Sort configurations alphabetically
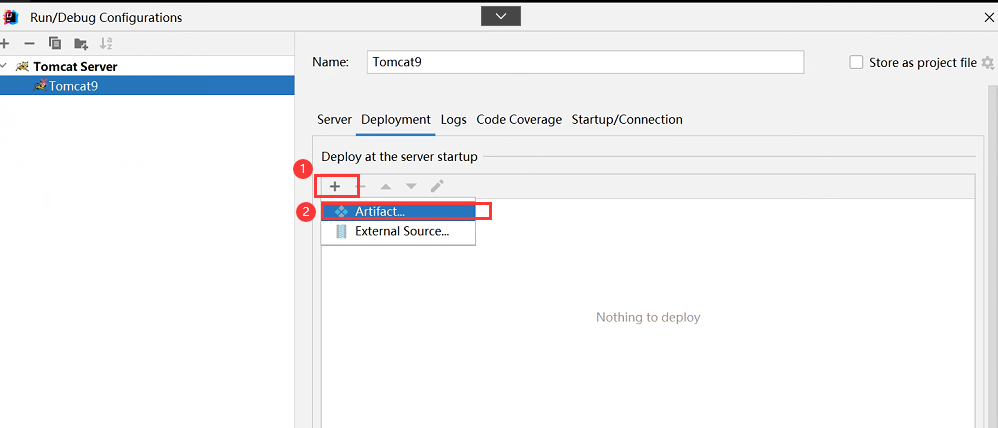The height and width of the screenshot is (428, 998). tap(106, 43)
